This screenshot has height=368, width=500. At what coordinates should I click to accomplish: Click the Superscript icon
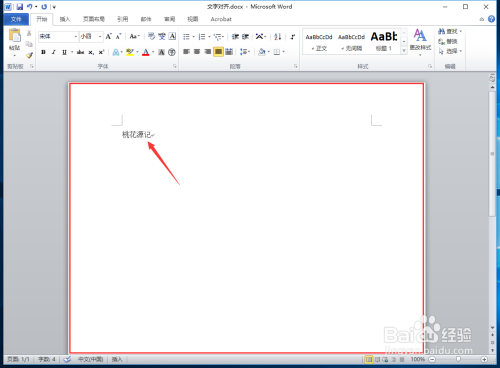[x=101, y=52]
